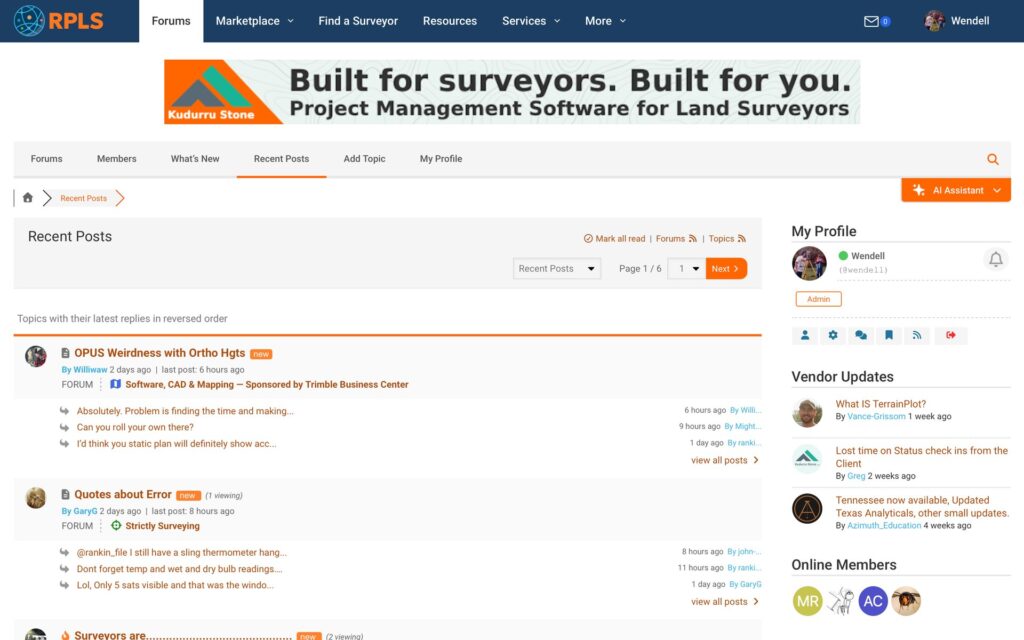Image resolution: width=1024 pixels, height=640 pixels.
Task: Open Find a Surveyor in top navigation
Action: [x=358, y=21]
